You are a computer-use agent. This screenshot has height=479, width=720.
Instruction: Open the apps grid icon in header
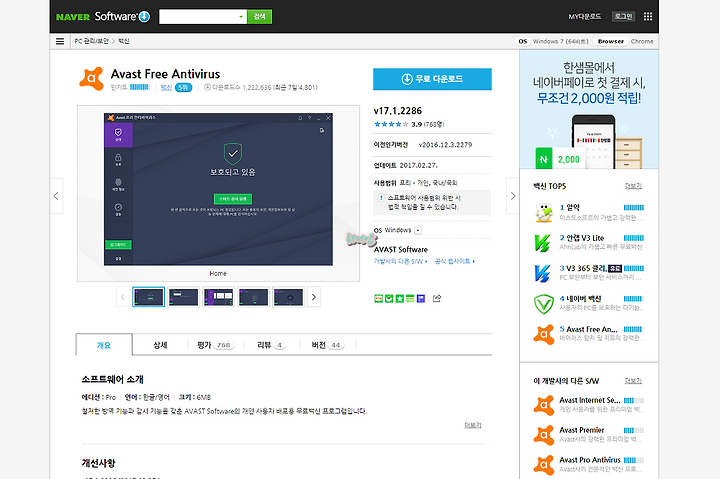648,17
